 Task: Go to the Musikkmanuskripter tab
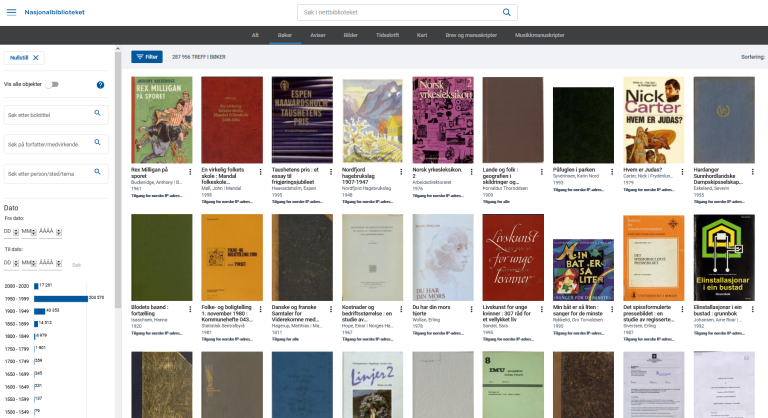click(x=540, y=35)
